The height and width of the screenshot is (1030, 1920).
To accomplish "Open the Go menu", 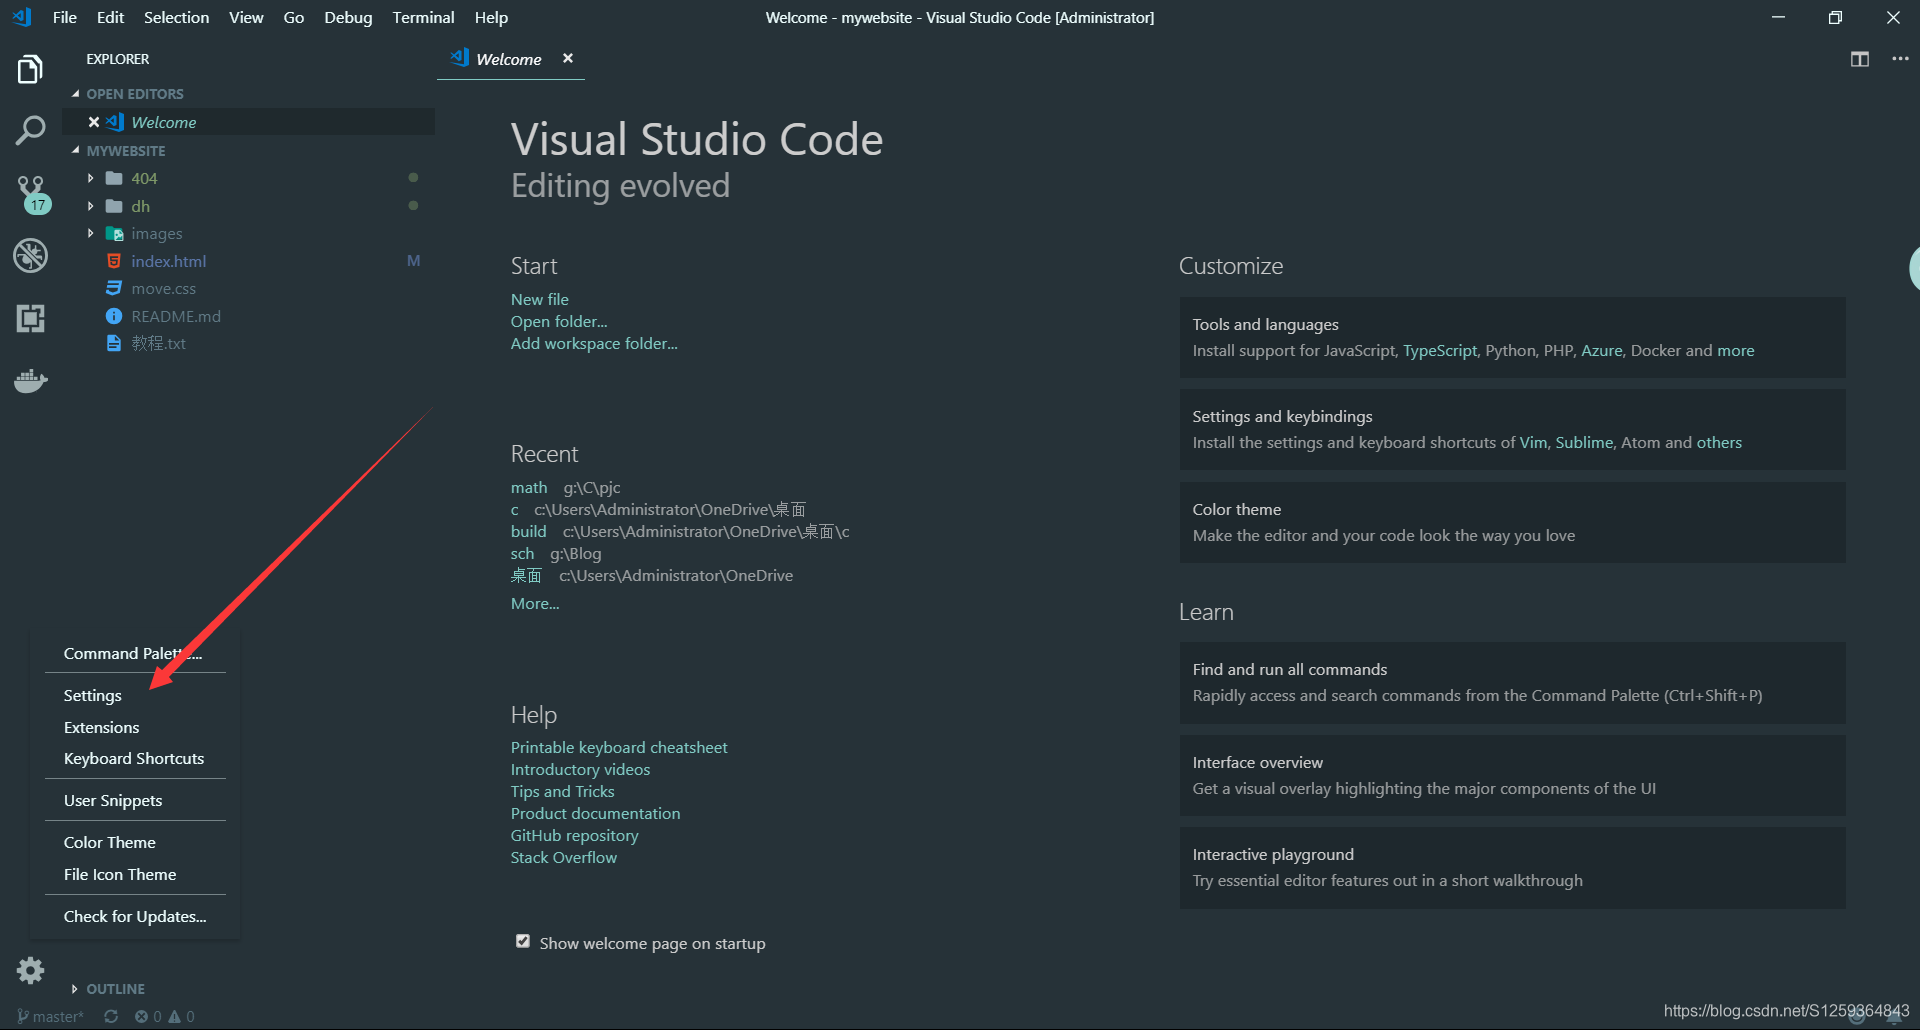I will tap(294, 17).
